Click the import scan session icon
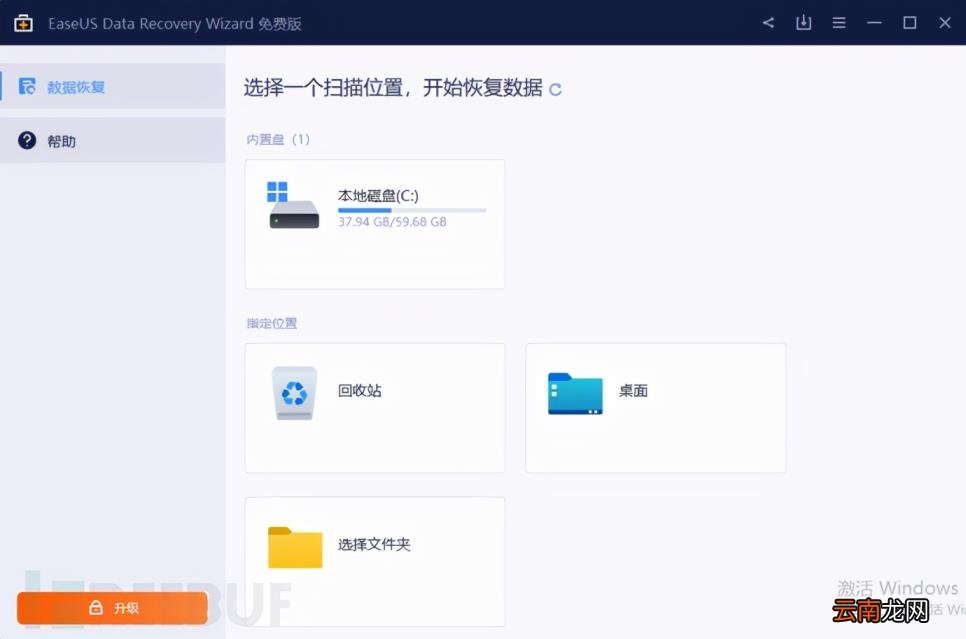 tap(803, 23)
